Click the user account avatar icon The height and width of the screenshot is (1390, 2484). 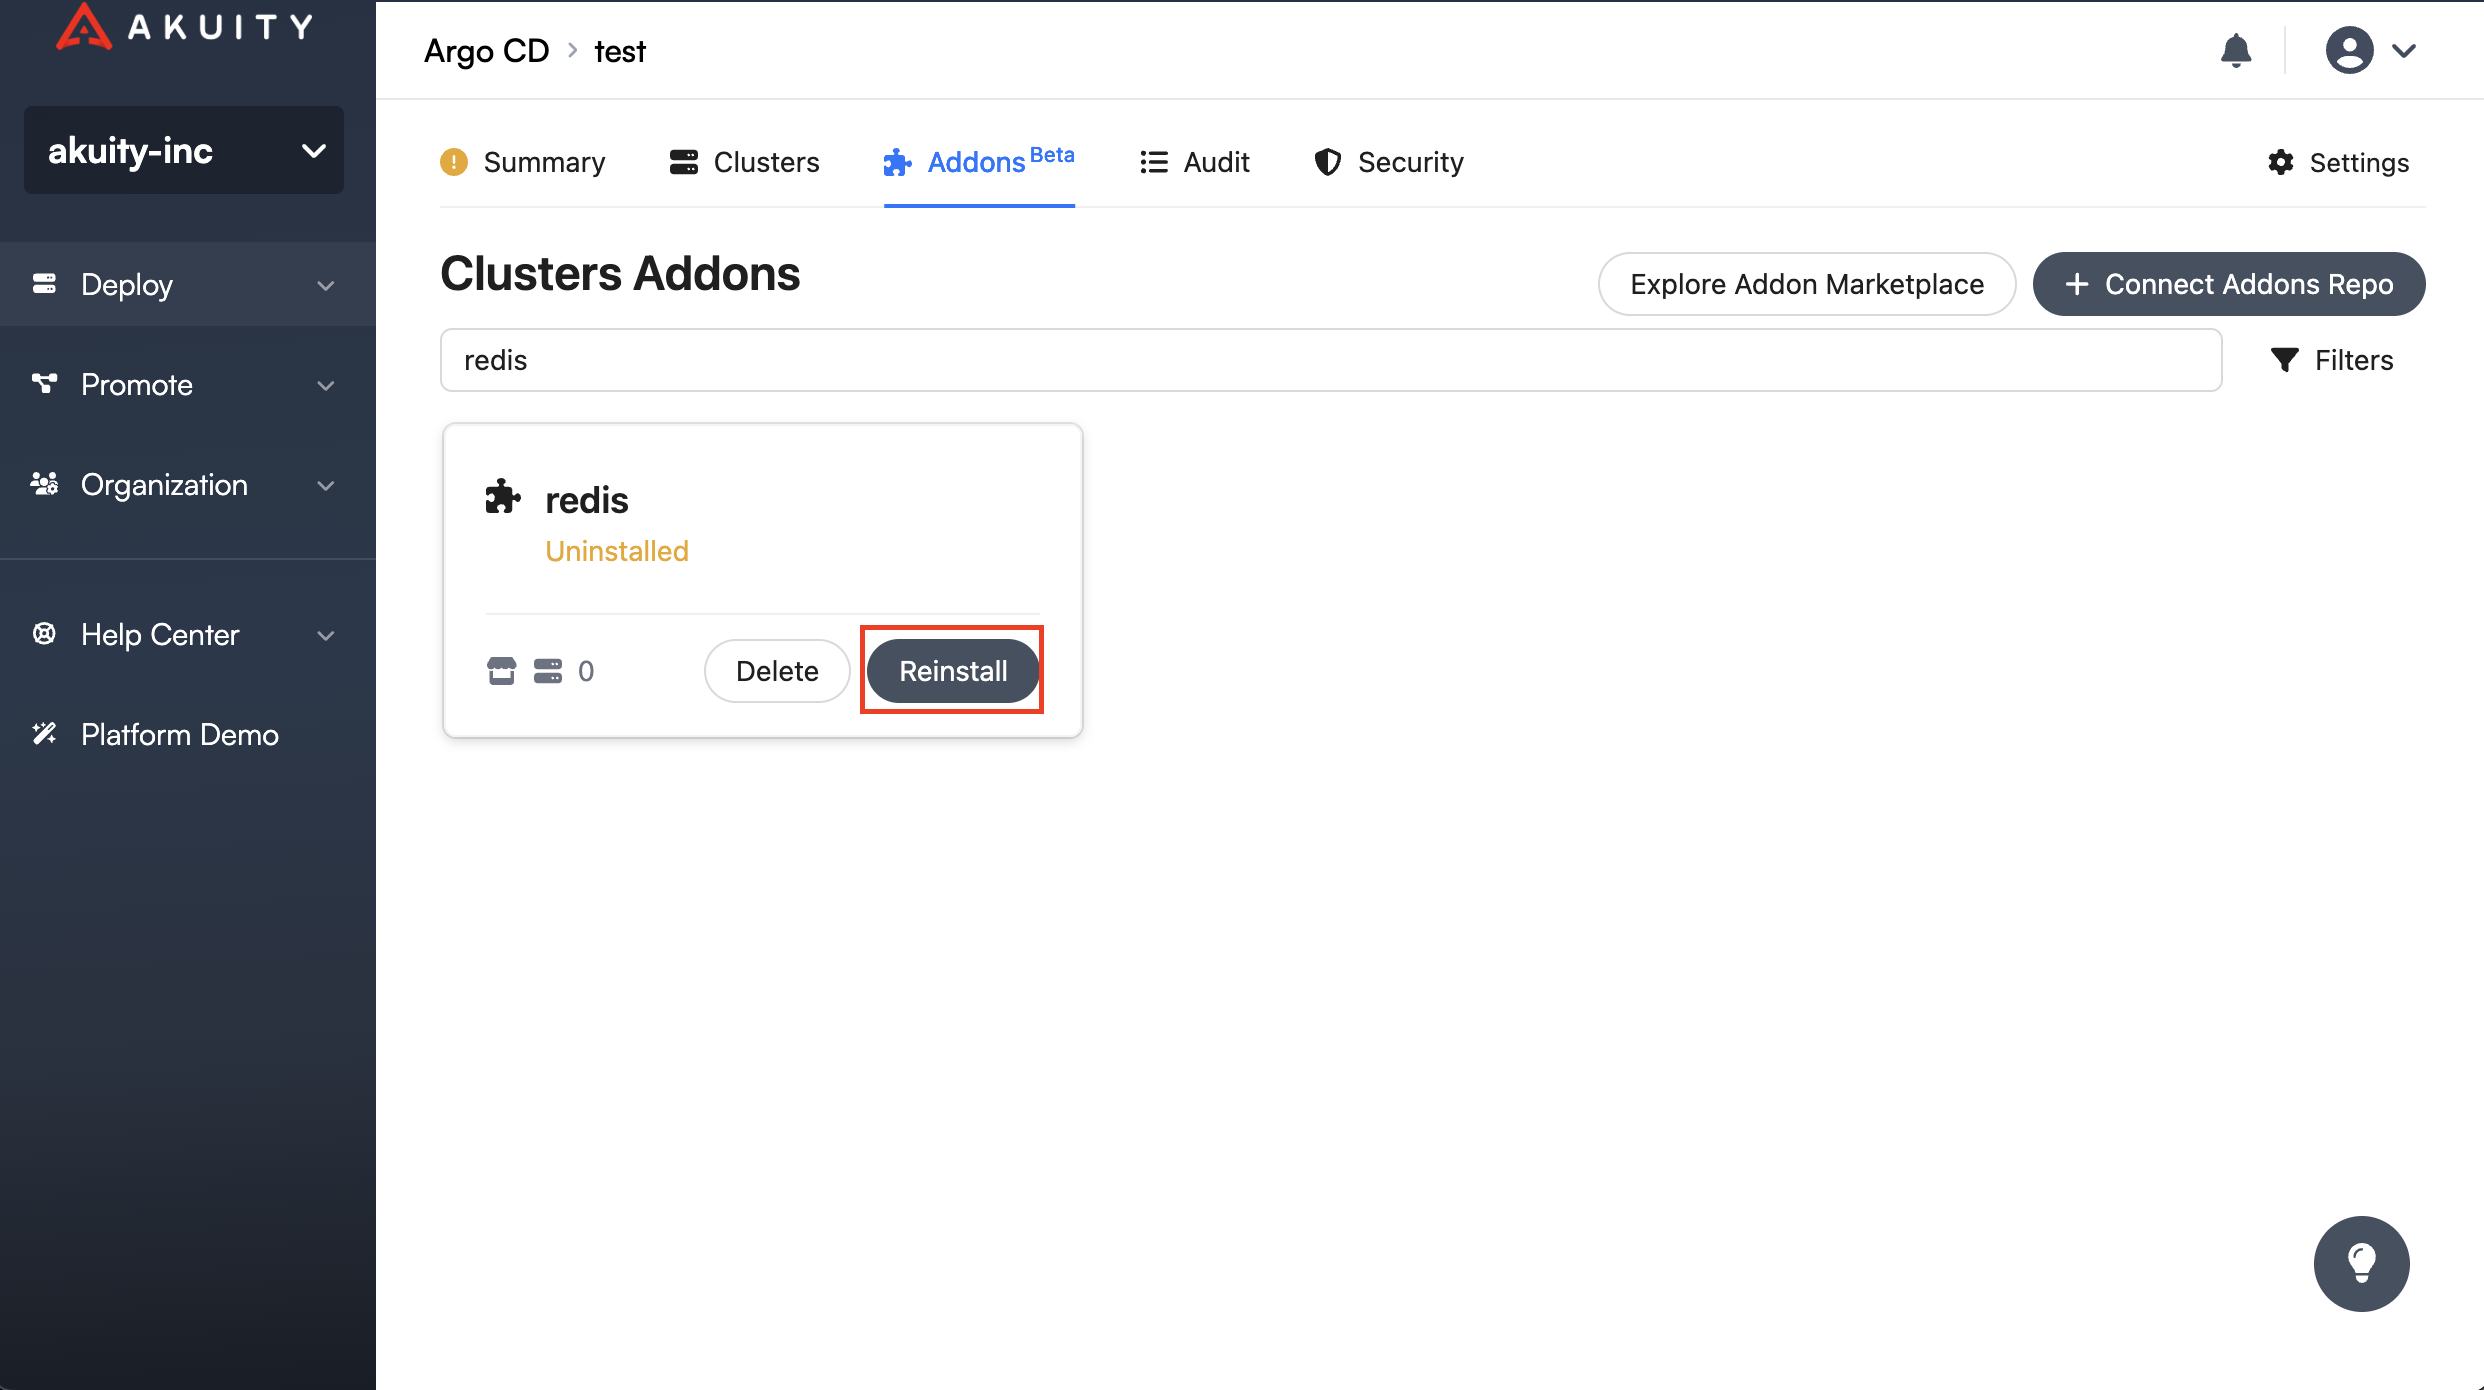click(2349, 51)
